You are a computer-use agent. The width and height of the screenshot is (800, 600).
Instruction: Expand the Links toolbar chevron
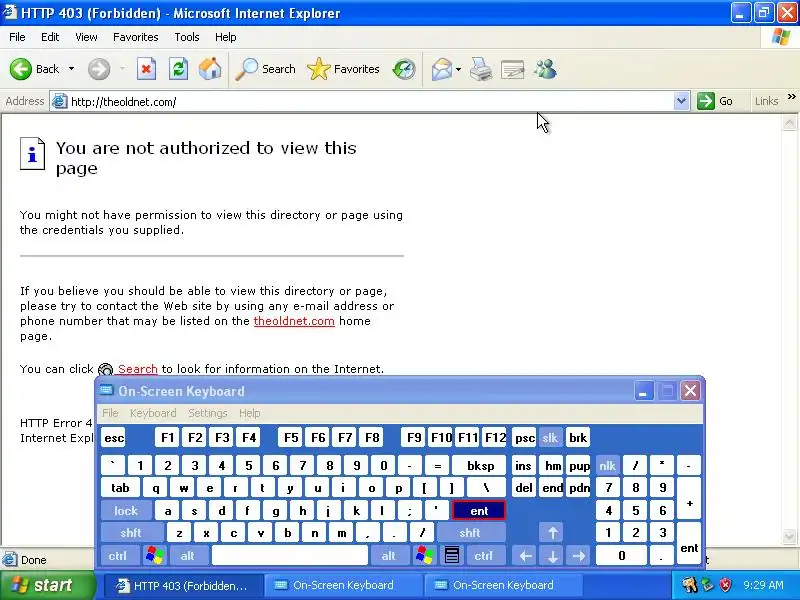[791, 97]
